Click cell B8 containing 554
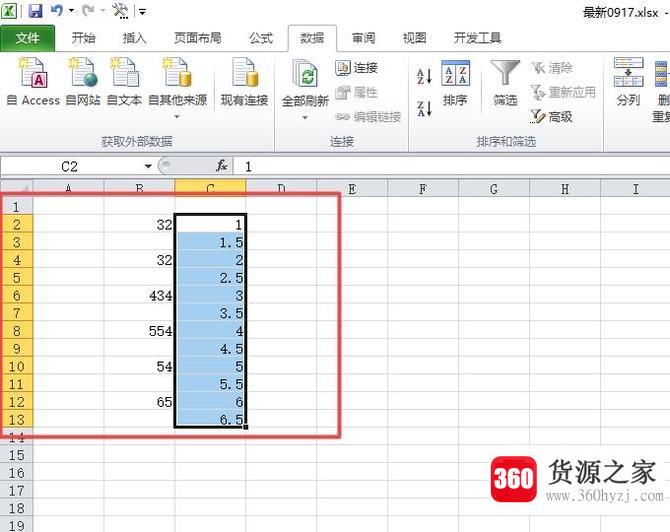Image resolution: width=670 pixels, height=532 pixels. click(x=139, y=330)
